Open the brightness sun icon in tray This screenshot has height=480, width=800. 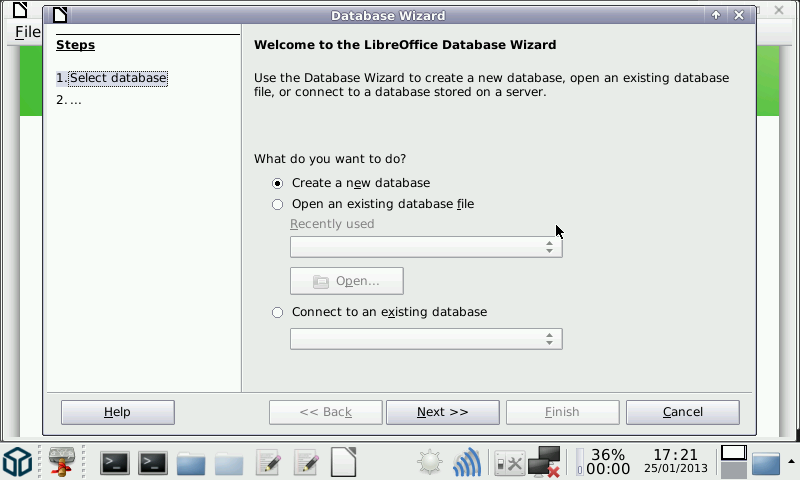[x=430, y=463]
